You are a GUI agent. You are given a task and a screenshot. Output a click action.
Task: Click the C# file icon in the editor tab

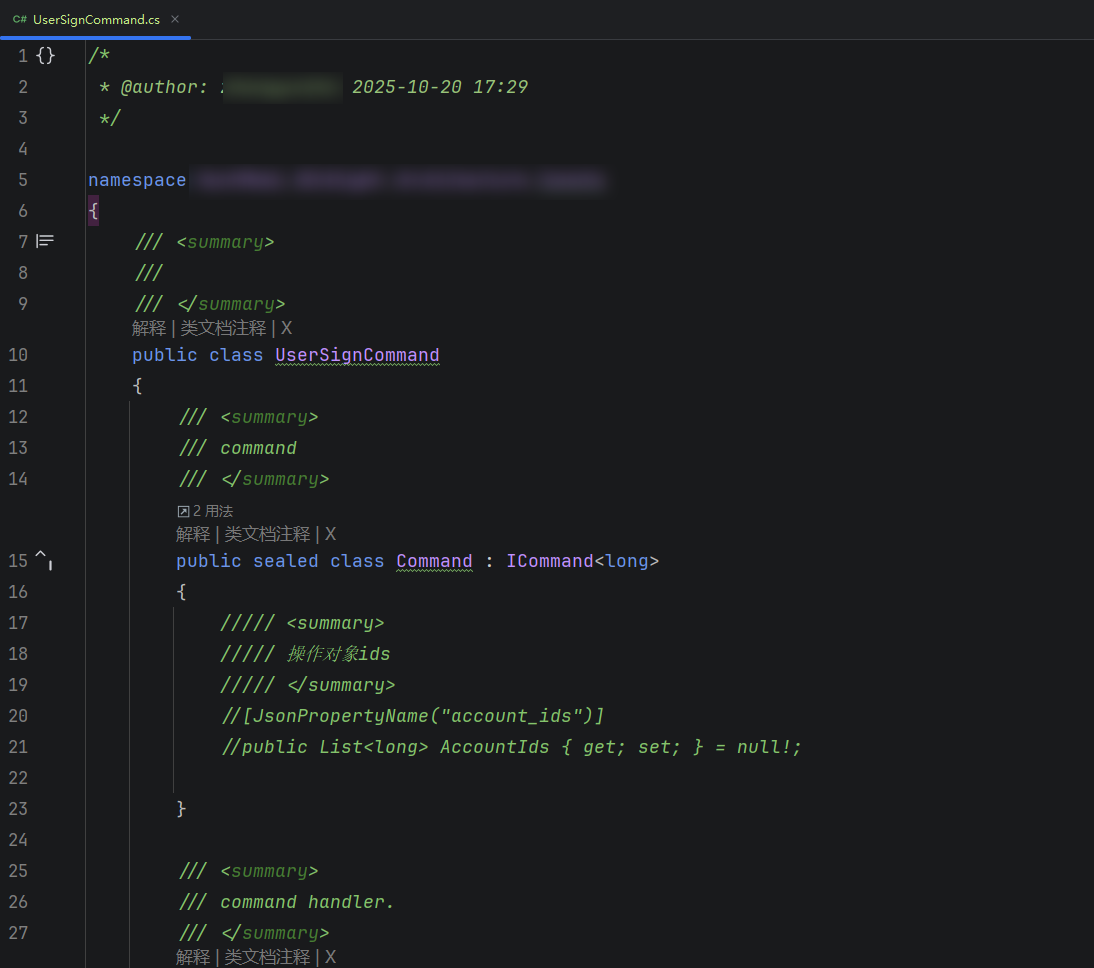19,20
